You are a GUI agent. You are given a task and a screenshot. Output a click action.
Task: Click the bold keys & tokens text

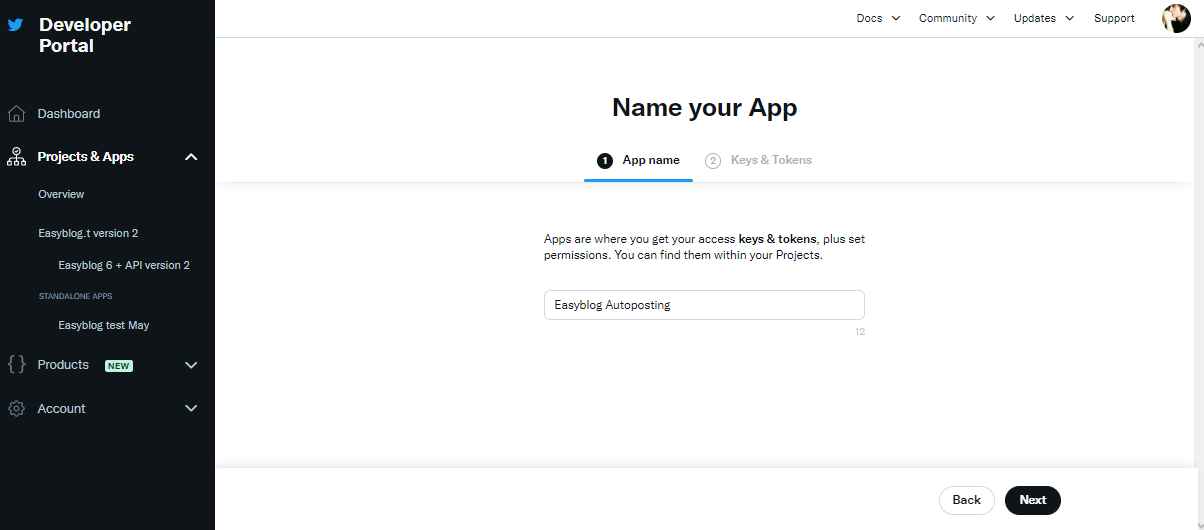pos(778,239)
